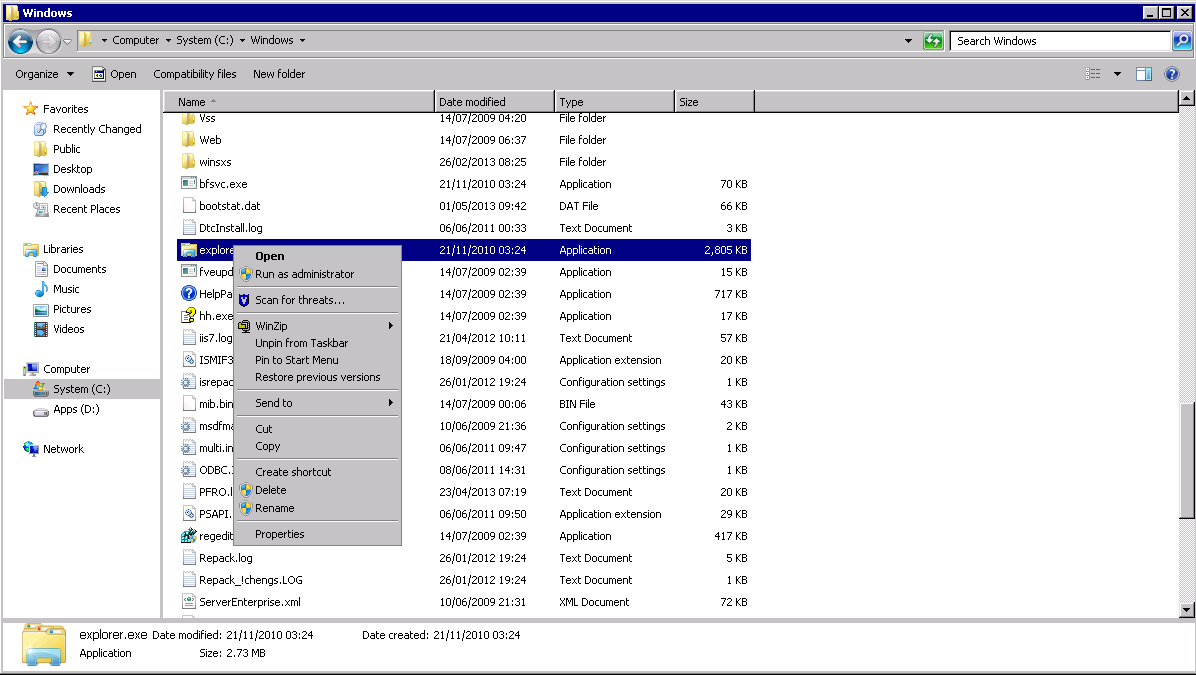
Task: Open the Organize dropdown menu
Action: [44, 74]
